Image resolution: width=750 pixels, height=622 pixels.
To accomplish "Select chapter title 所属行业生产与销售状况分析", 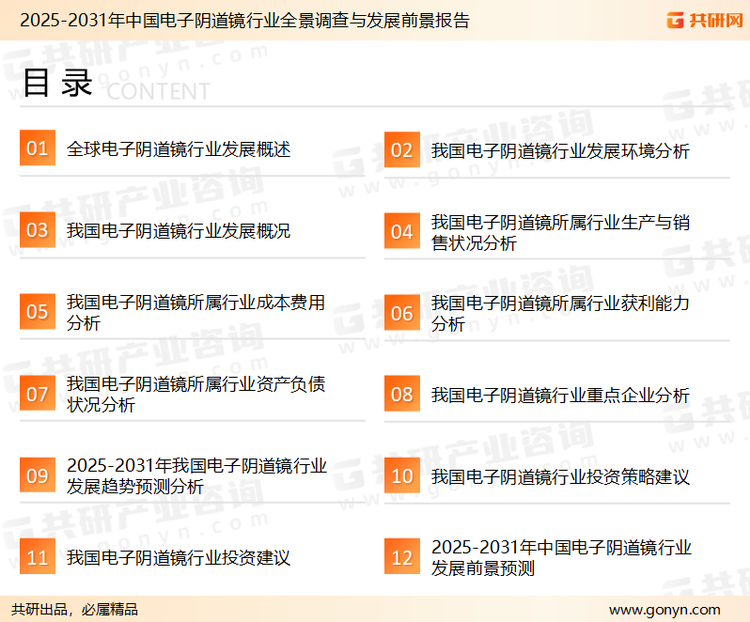I will [x=560, y=233].
